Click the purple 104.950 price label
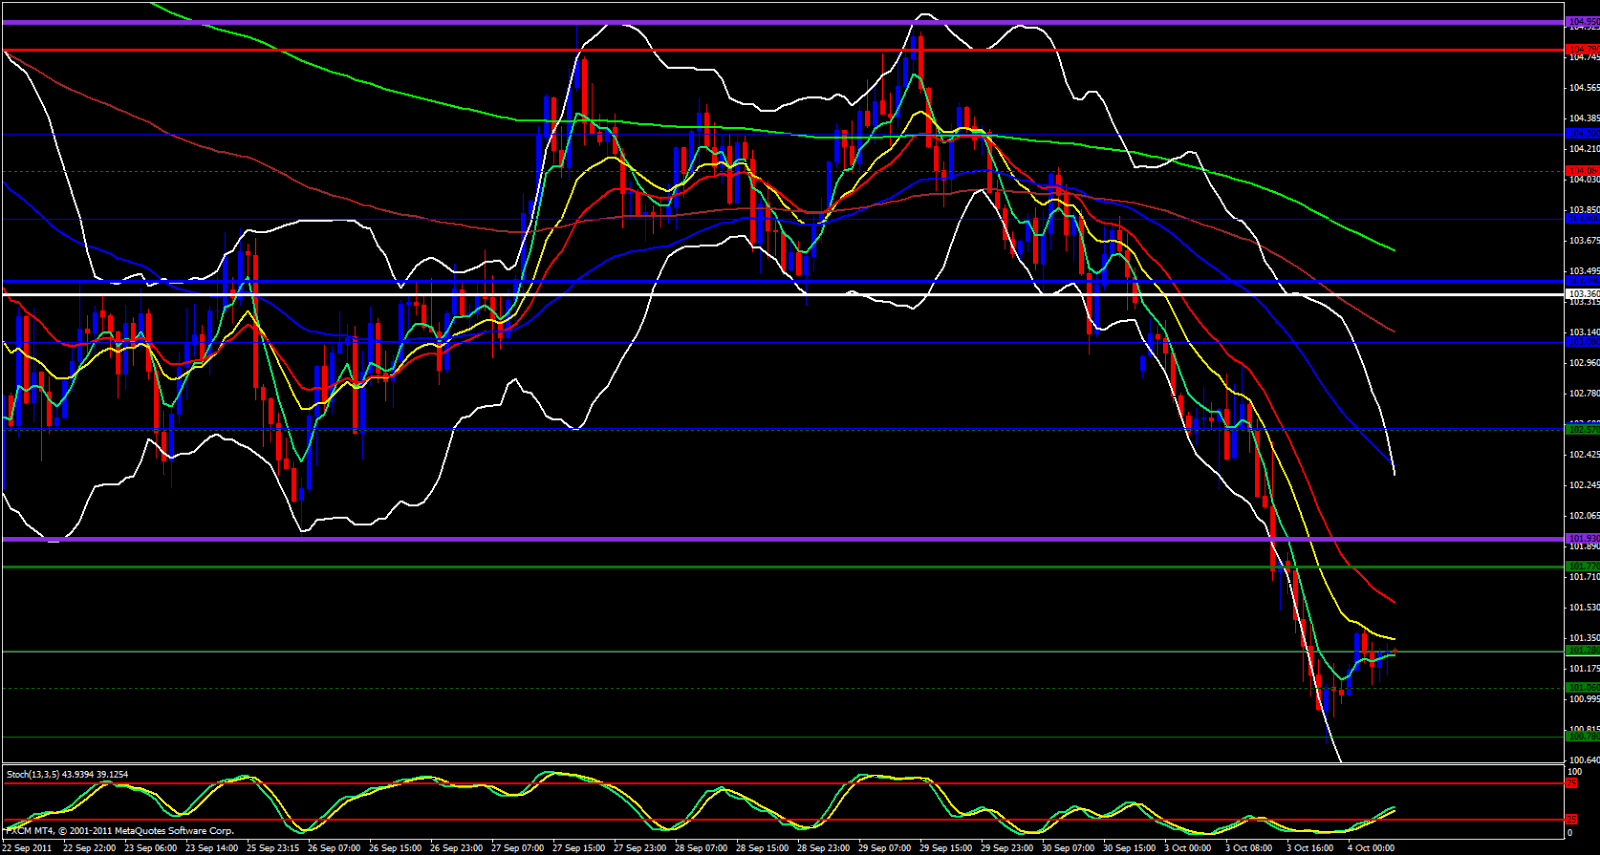 click(1582, 21)
